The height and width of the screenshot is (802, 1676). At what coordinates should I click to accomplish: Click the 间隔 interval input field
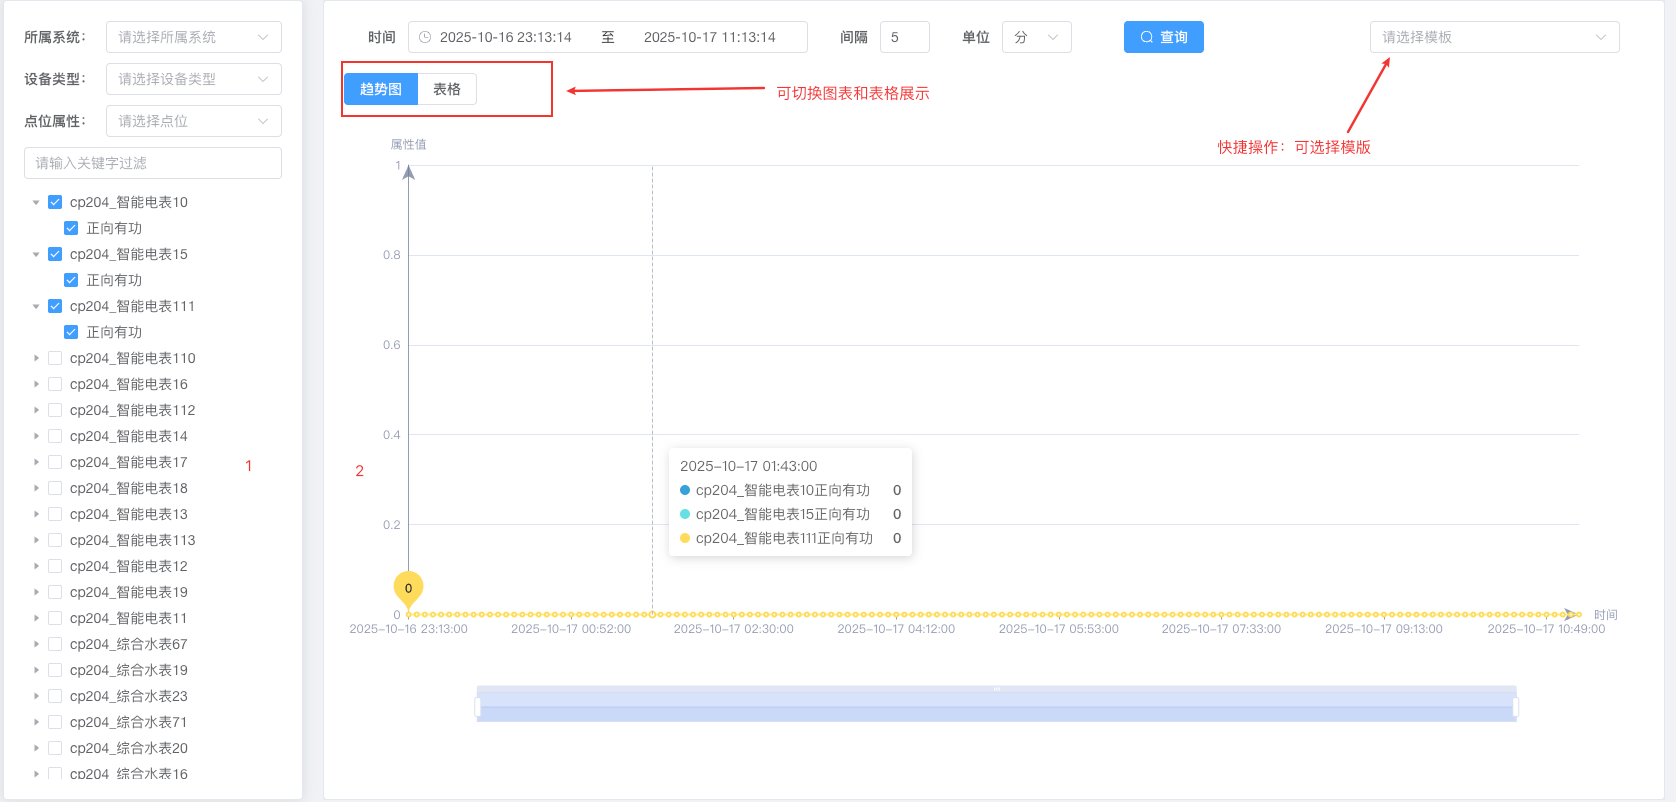coord(905,37)
